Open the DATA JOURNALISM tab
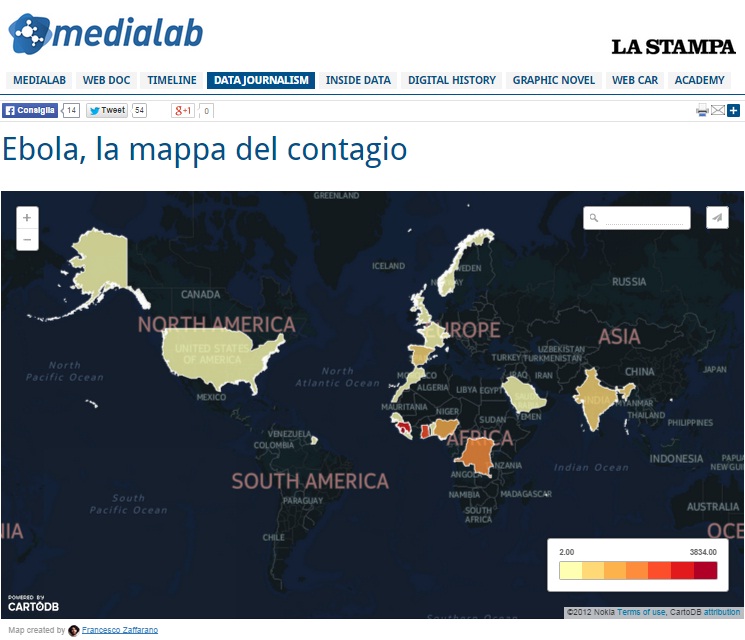This screenshot has height=640, width=745. 261,80
